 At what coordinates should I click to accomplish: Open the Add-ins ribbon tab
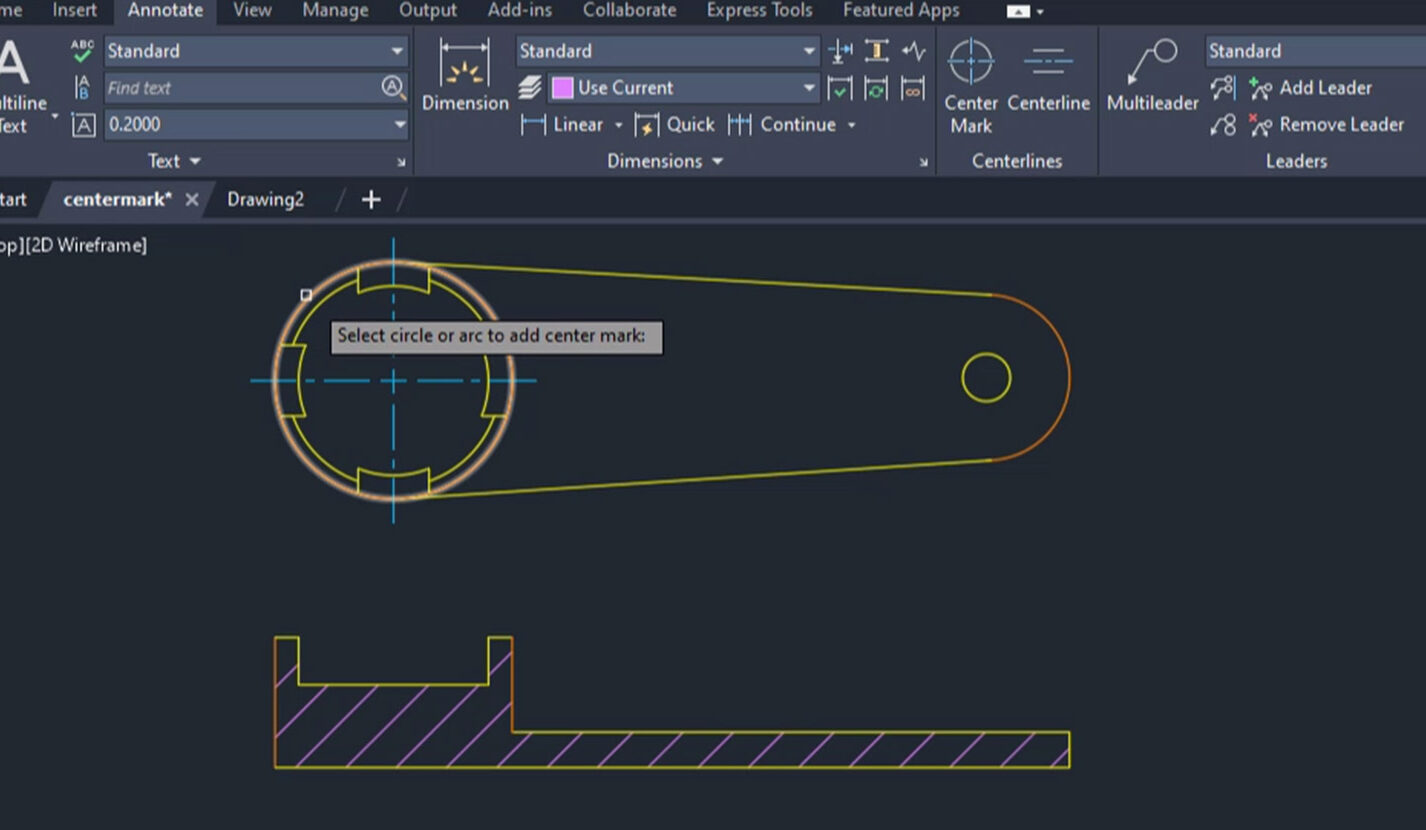tap(520, 10)
